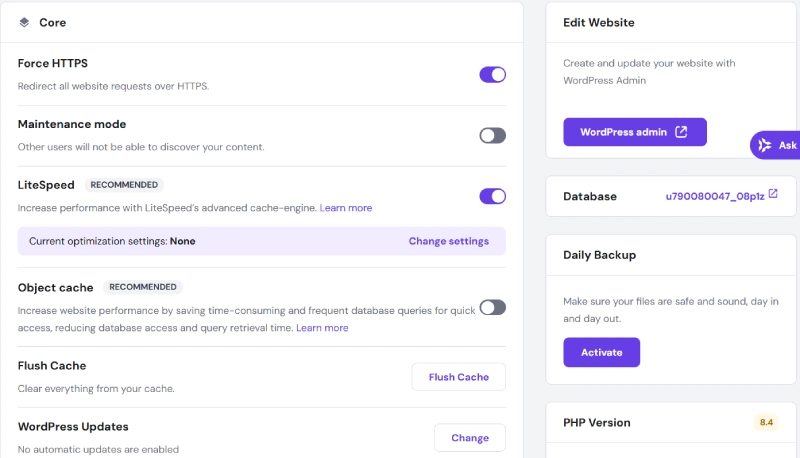The width and height of the screenshot is (800, 458).
Task: Disable the Force HTTPS toggle
Action: (x=492, y=75)
